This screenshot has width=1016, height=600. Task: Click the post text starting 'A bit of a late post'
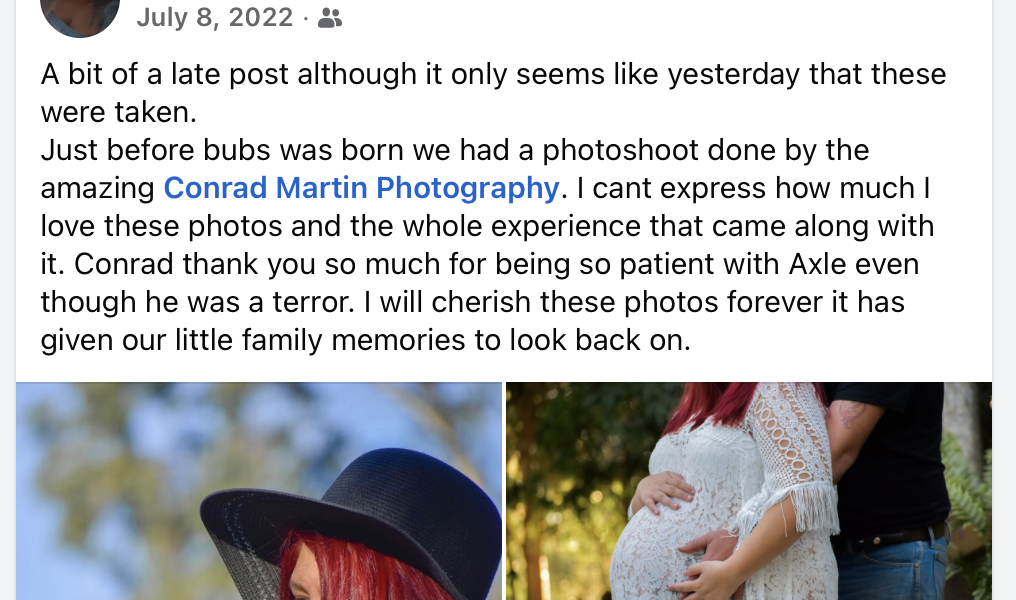[494, 207]
